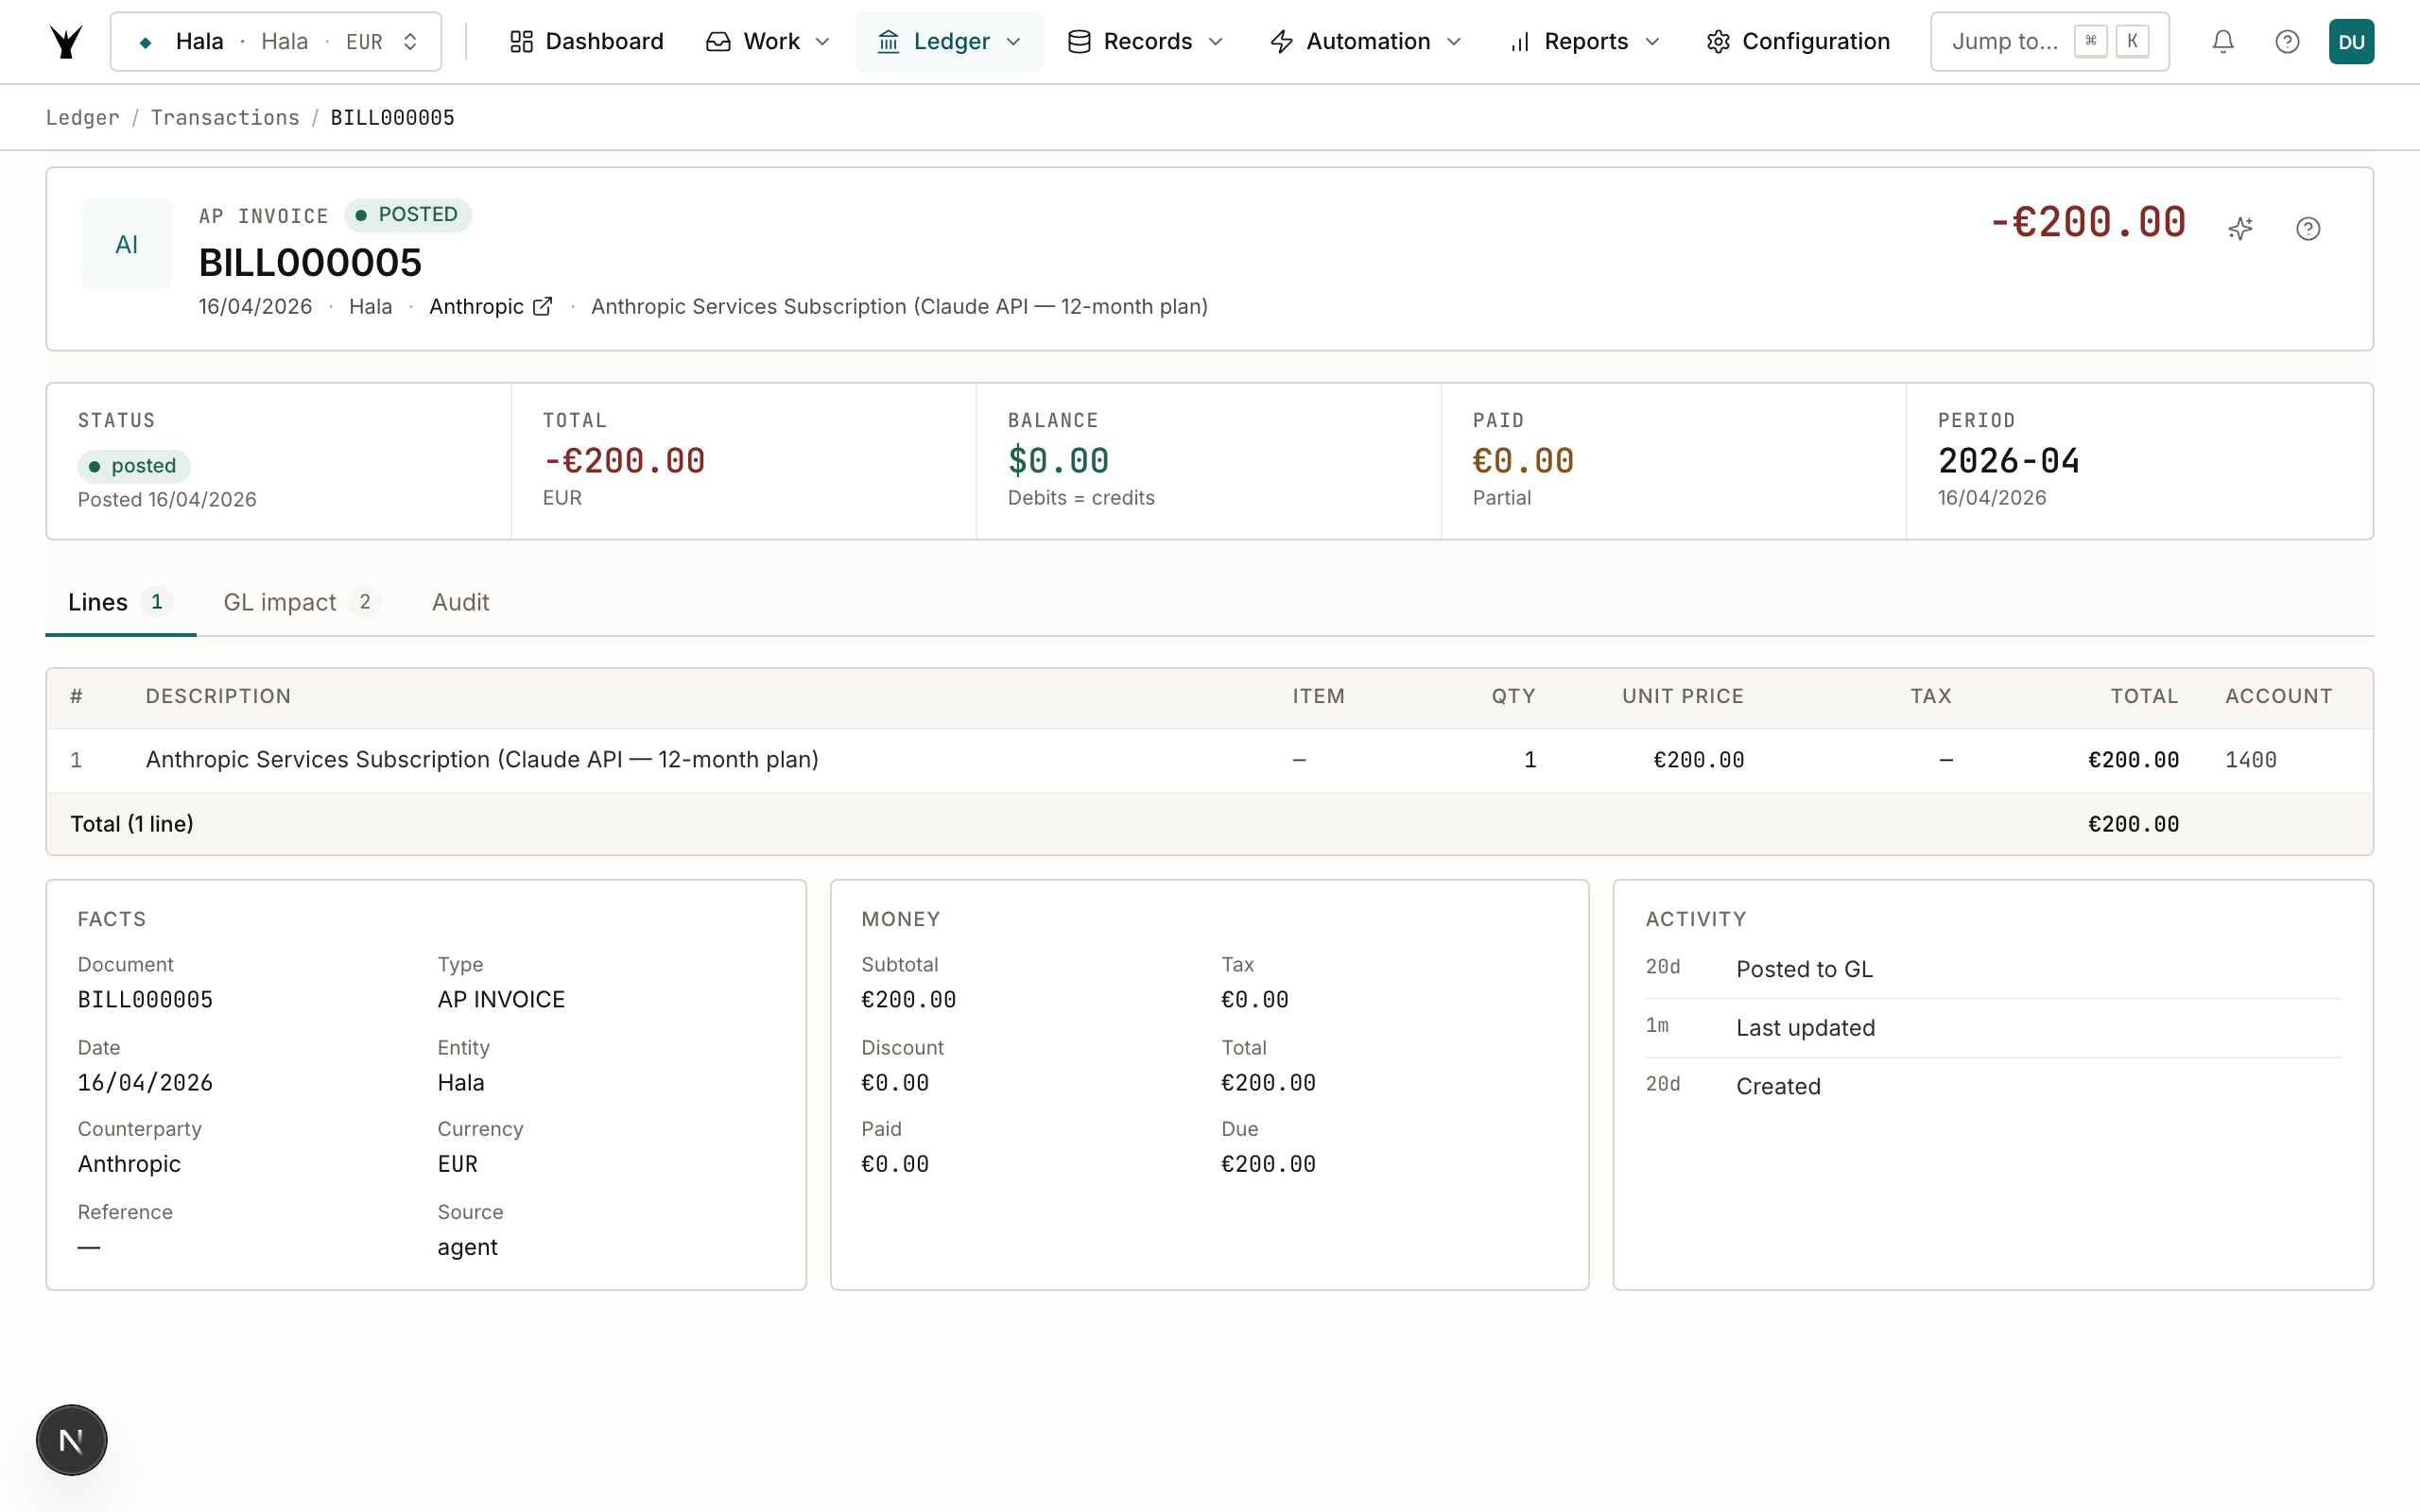Click the Automation lightning icon
Screen dimensions: 2420x1512
(1281, 41)
